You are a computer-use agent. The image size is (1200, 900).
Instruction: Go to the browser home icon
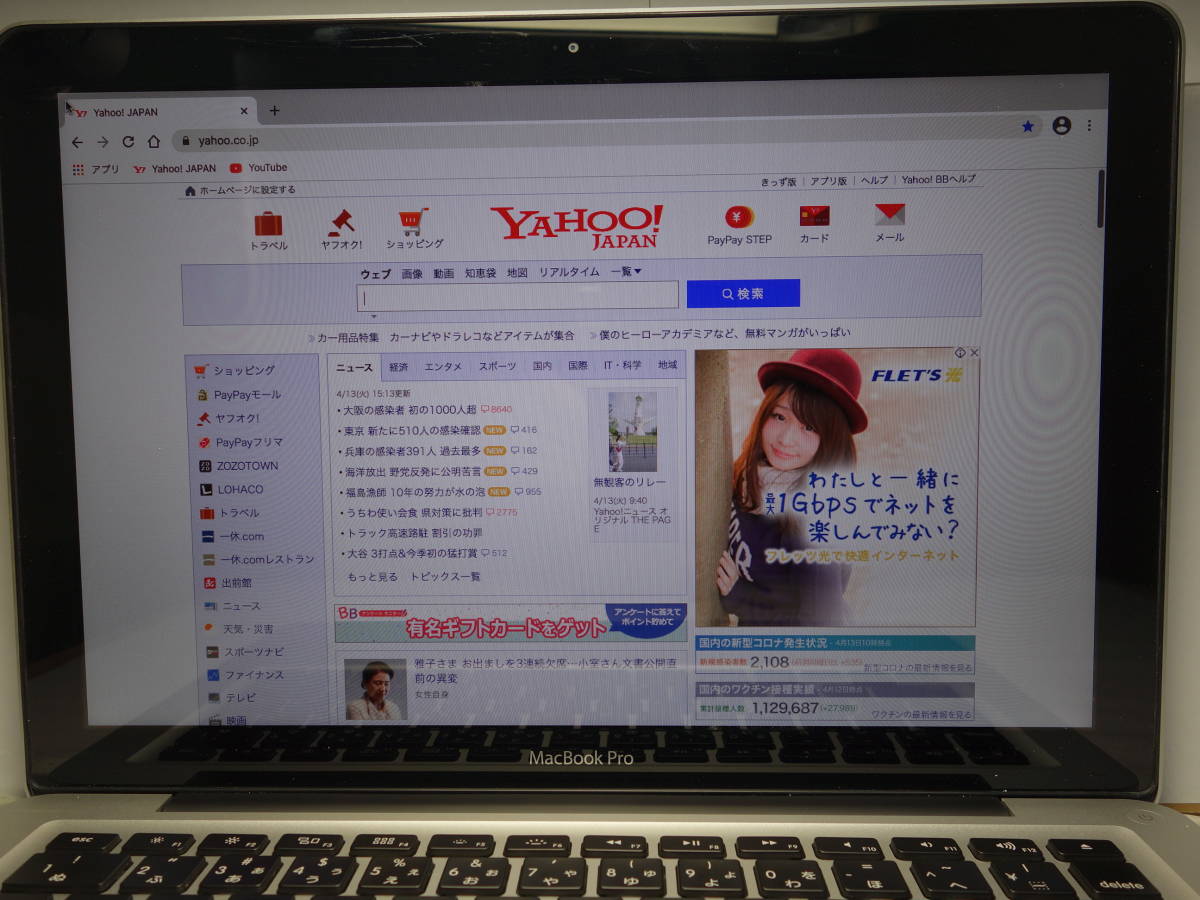[154, 141]
